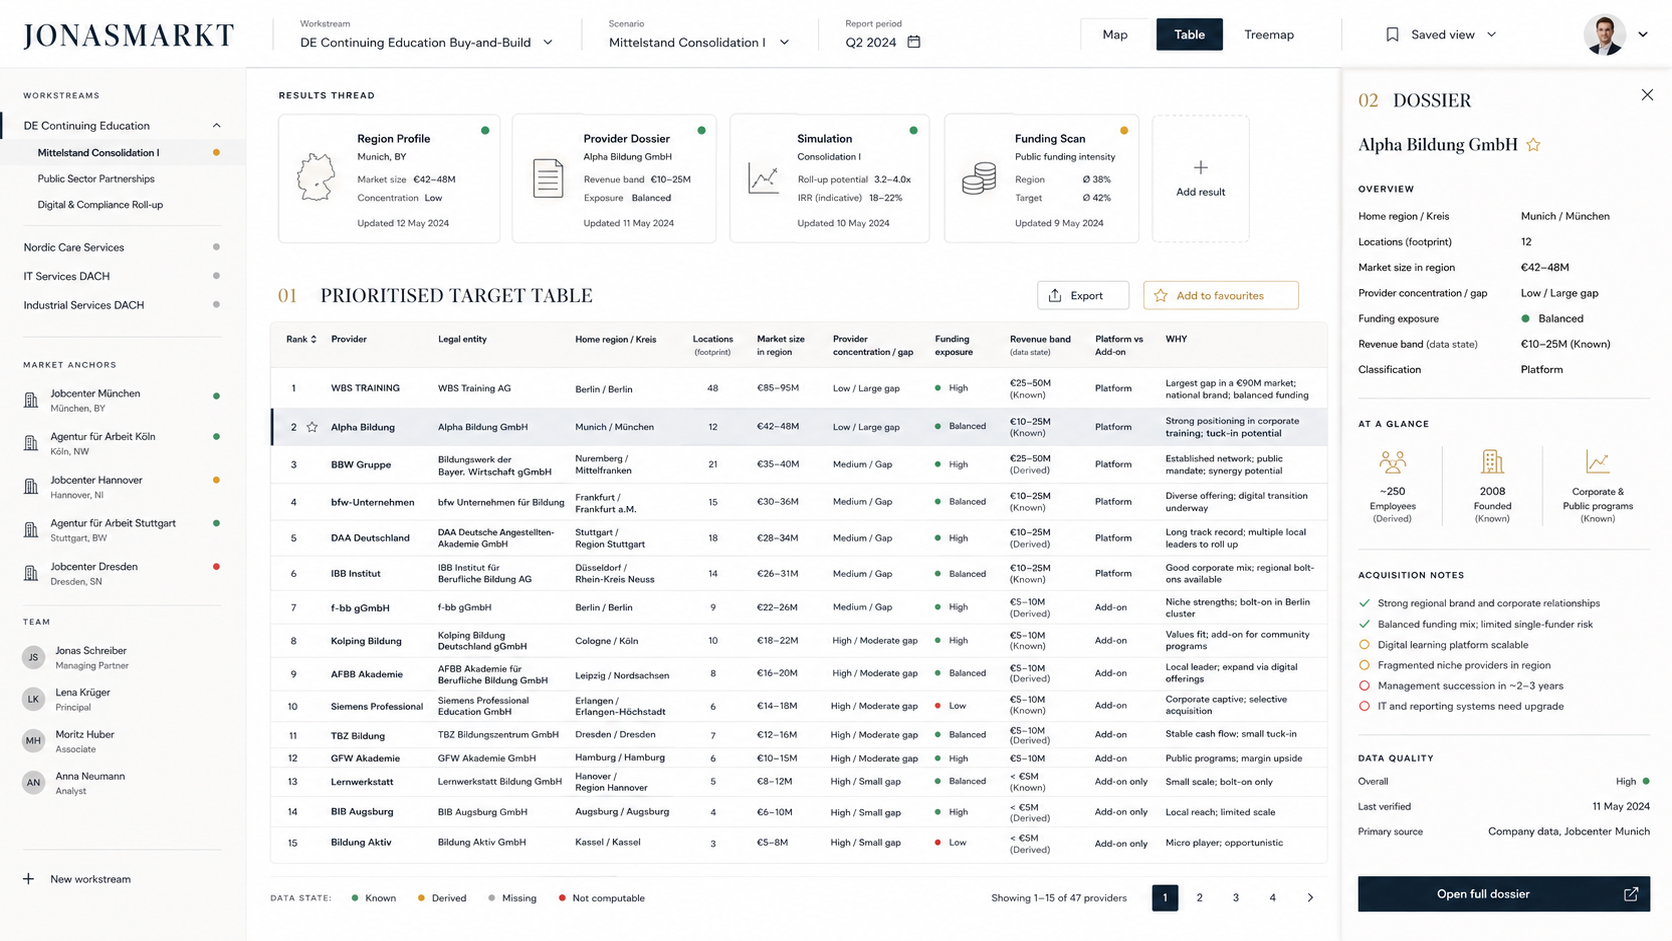The width and height of the screenshot is (1672, 941).
Task: Expand the Saved view dropdown chevron
Action: click(x=1491, y=34)
